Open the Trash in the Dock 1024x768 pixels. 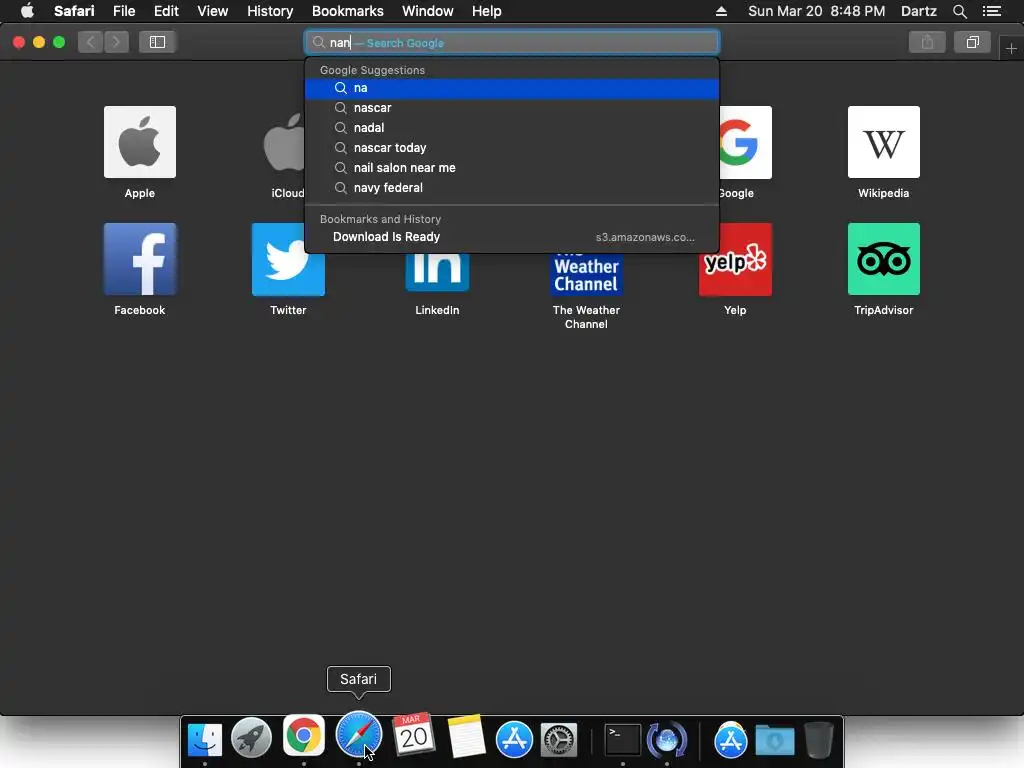pos(818,740)
